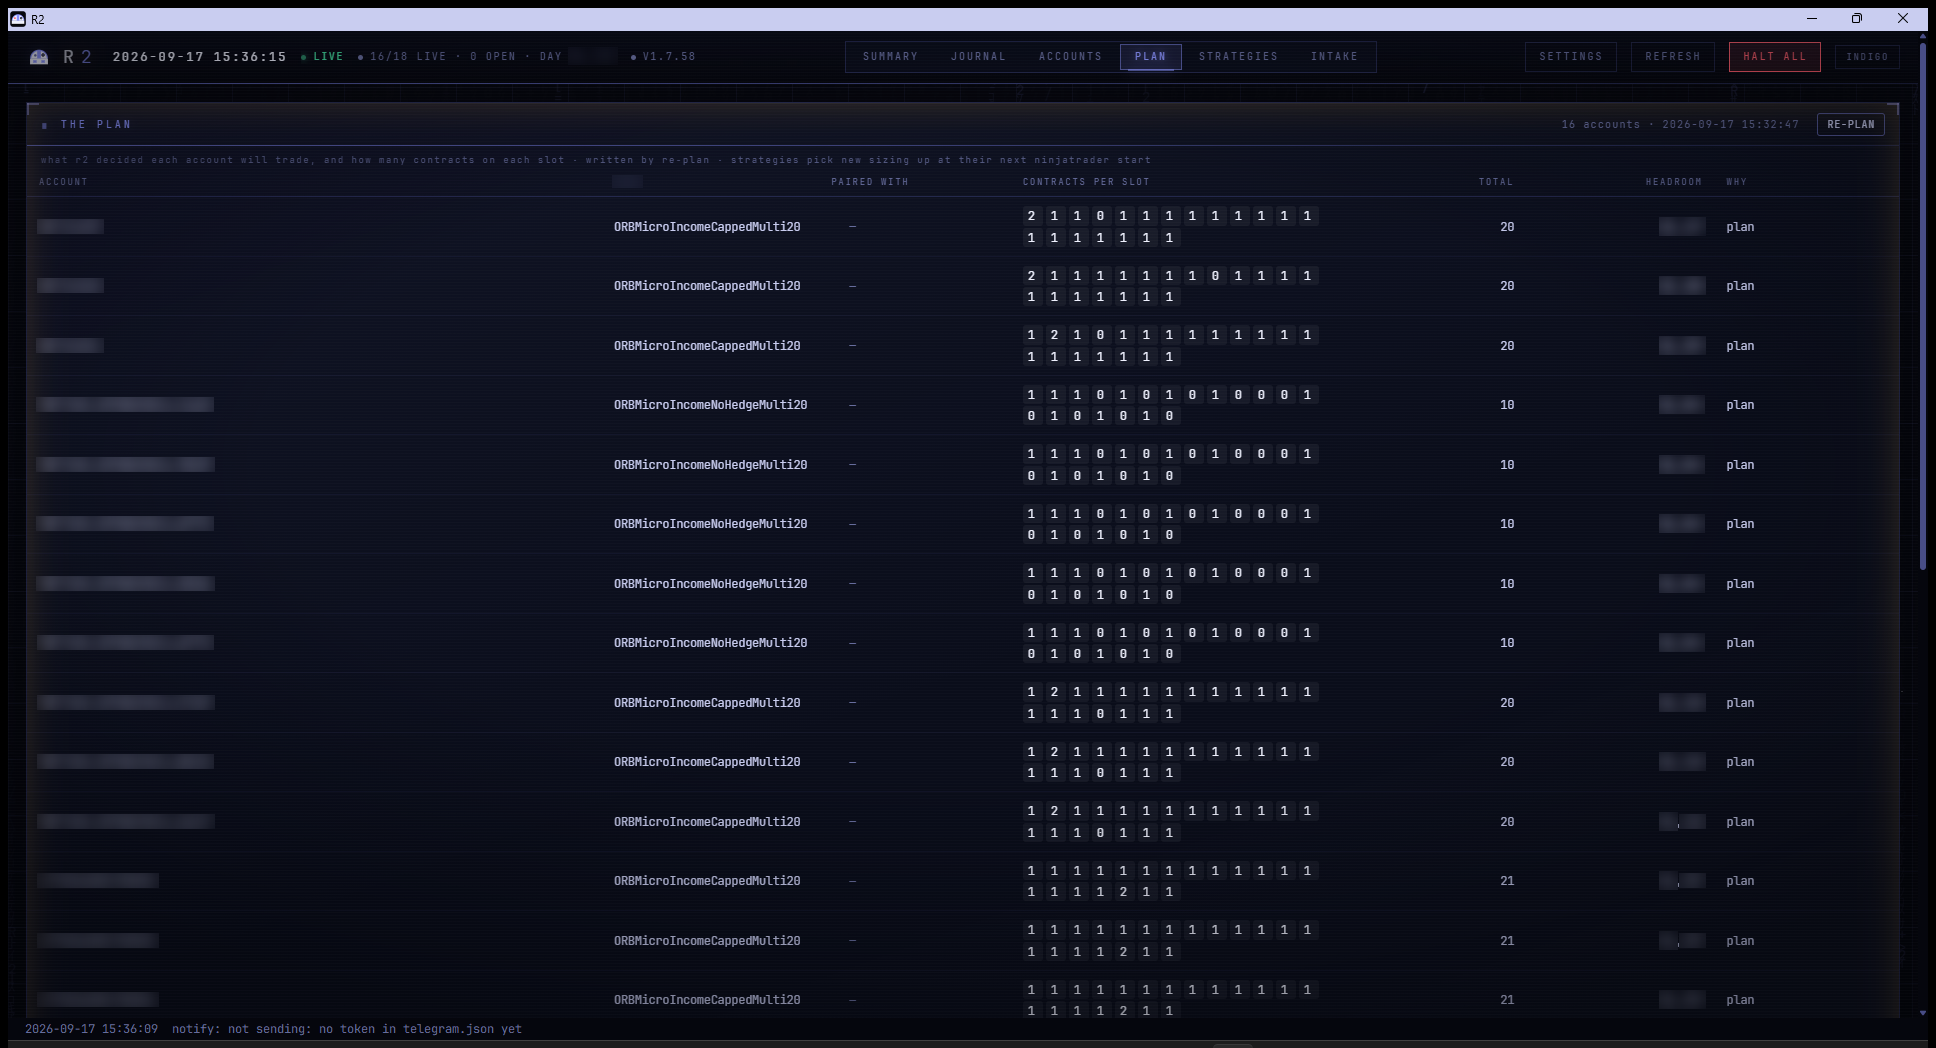Switch to the Summary tab
The height and width of the screenshot is (1048, 1936).
pos(890,57)
